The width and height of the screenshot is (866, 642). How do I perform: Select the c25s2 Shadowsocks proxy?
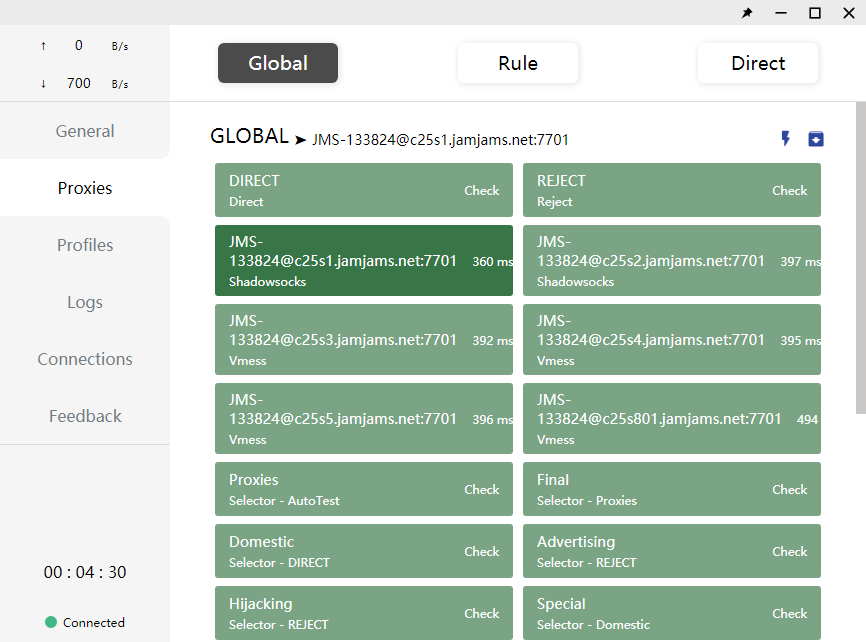click(x=671, y=260)
